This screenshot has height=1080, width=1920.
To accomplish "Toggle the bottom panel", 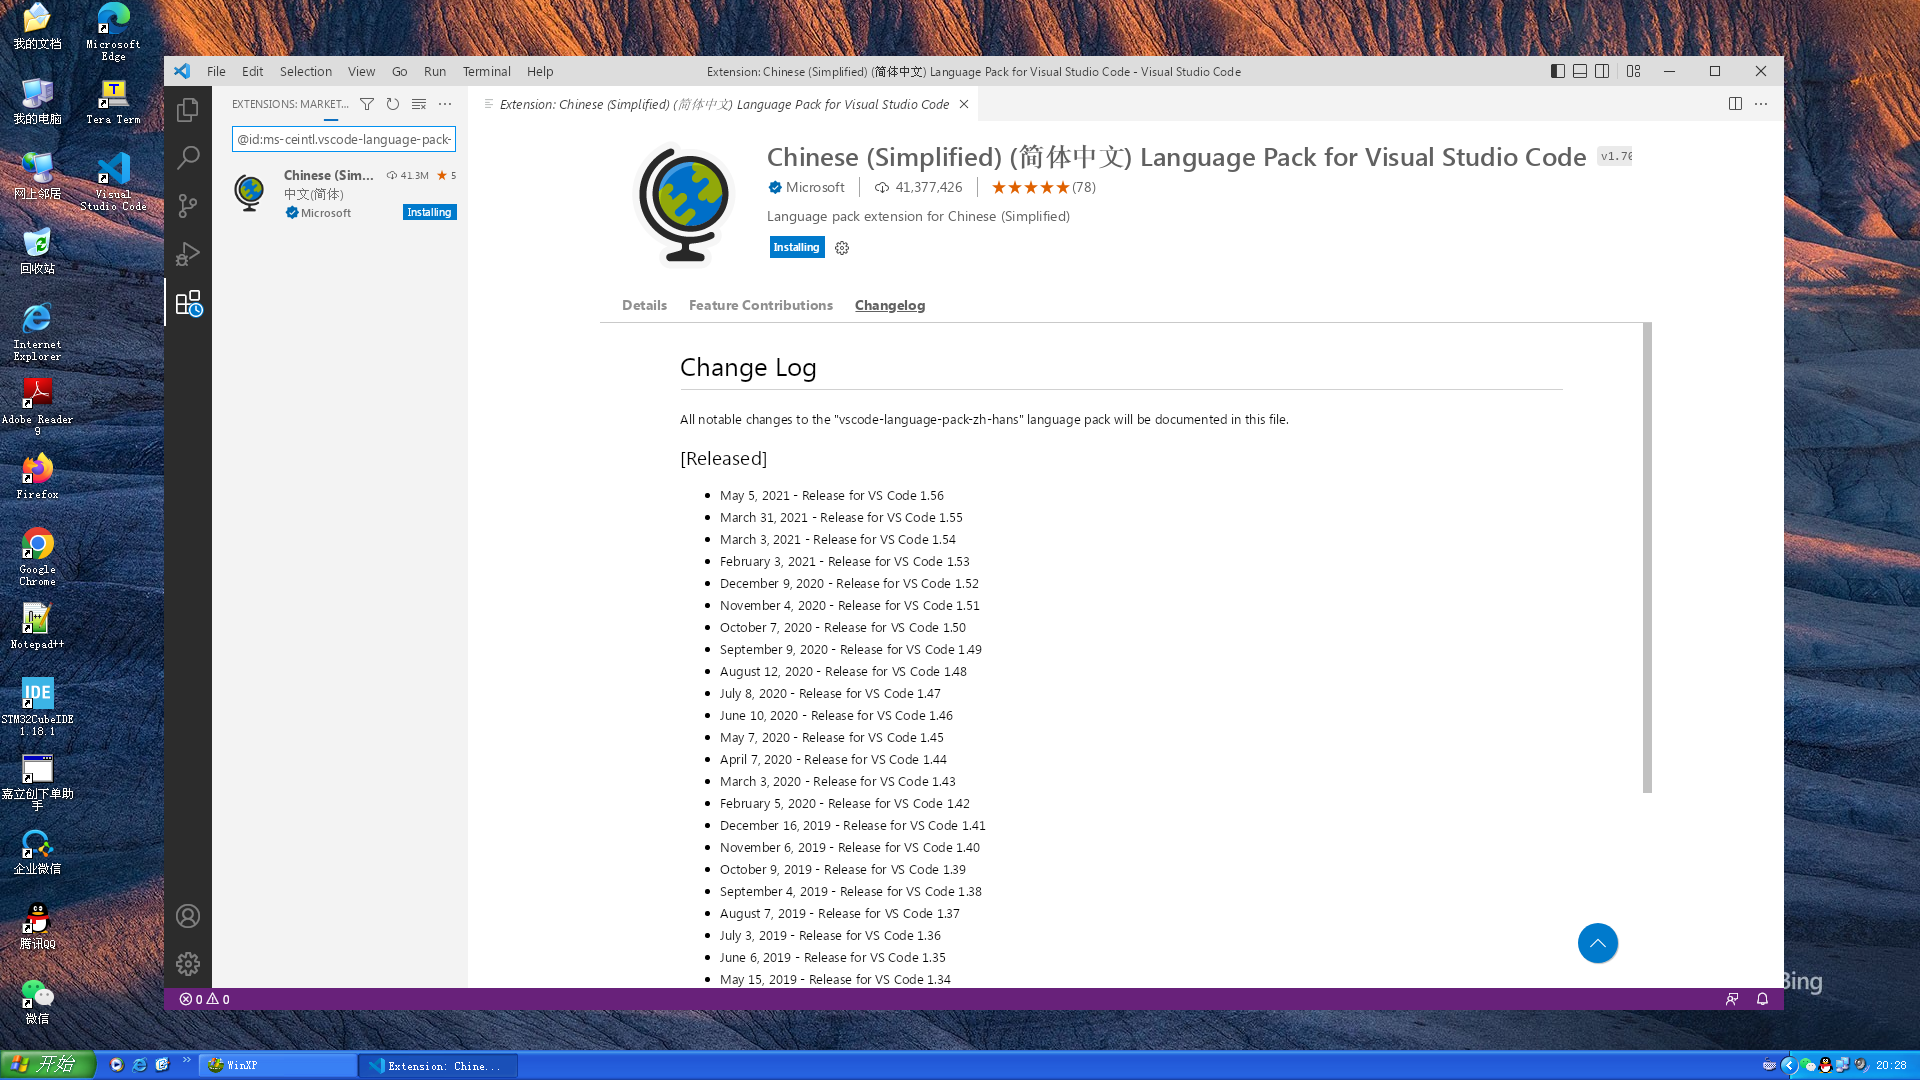I will [1580, 71].
